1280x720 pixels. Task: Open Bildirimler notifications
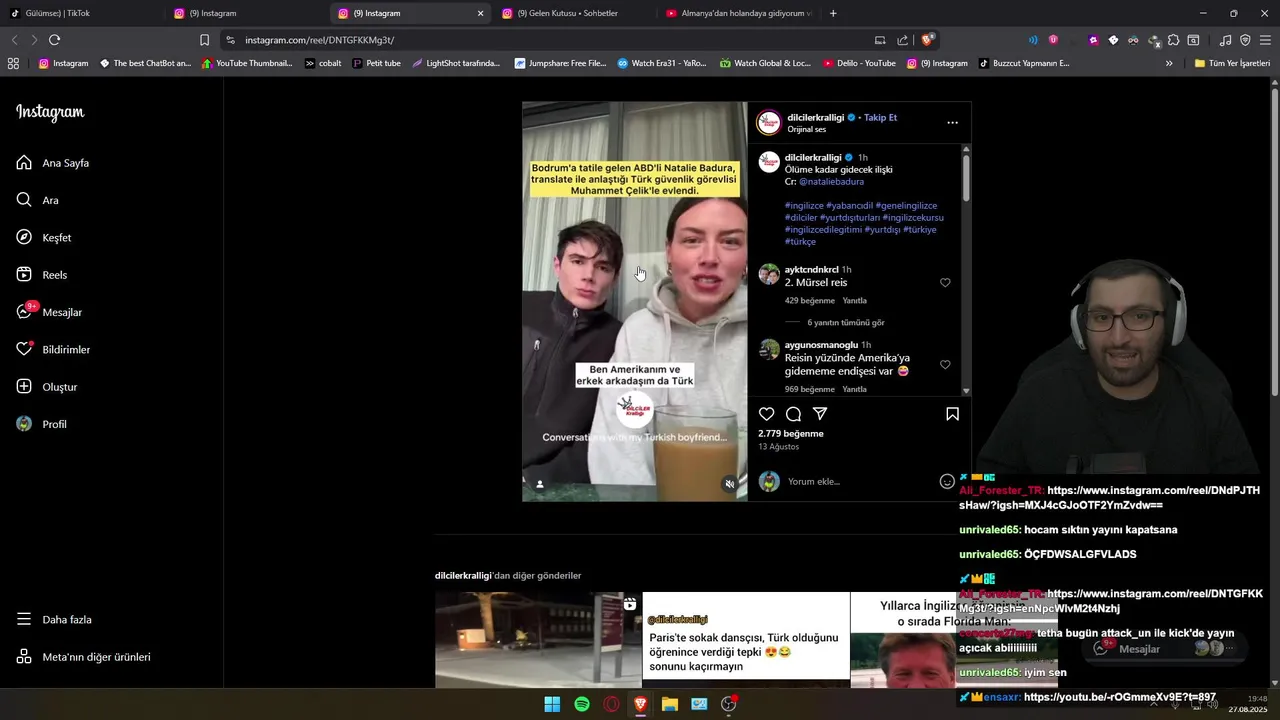[52, 349]
